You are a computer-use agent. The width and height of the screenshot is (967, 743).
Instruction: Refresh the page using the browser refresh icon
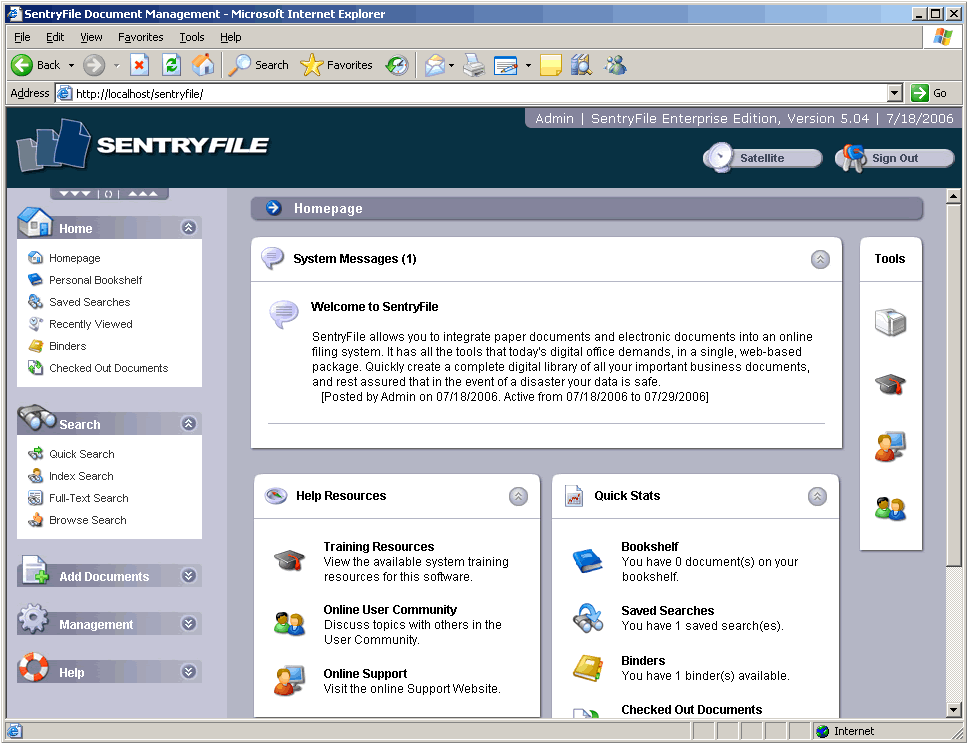[x=170, y=65]
